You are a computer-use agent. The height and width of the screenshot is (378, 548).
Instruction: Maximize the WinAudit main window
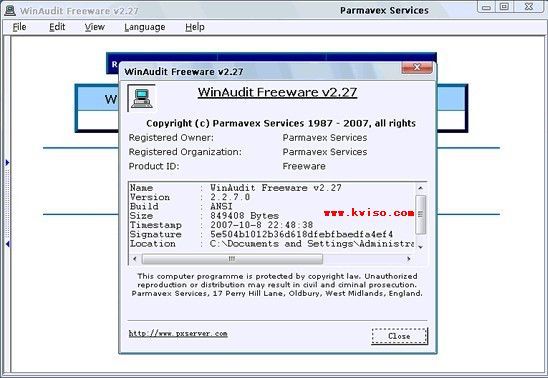(504, 7)
